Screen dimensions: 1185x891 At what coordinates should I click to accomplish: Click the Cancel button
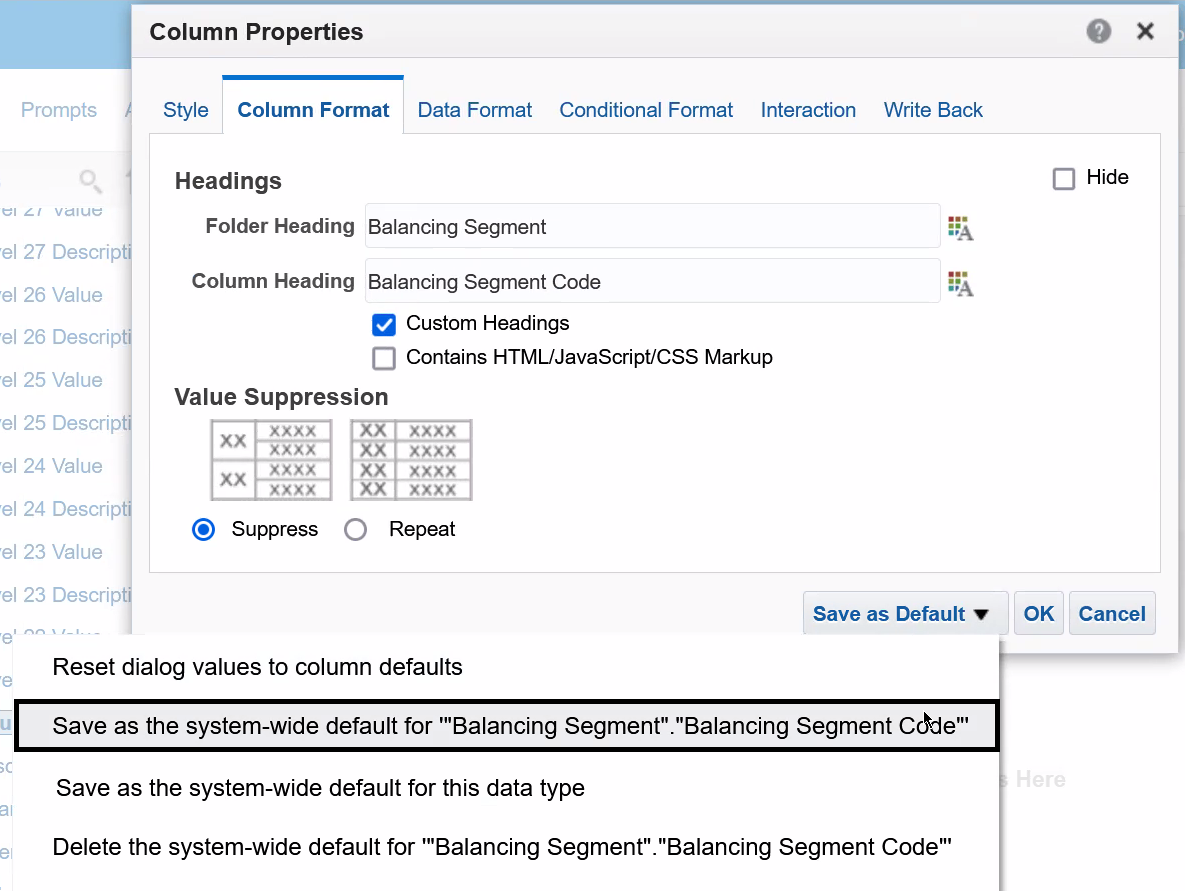pyautogui.click(x=1112, y=614)
